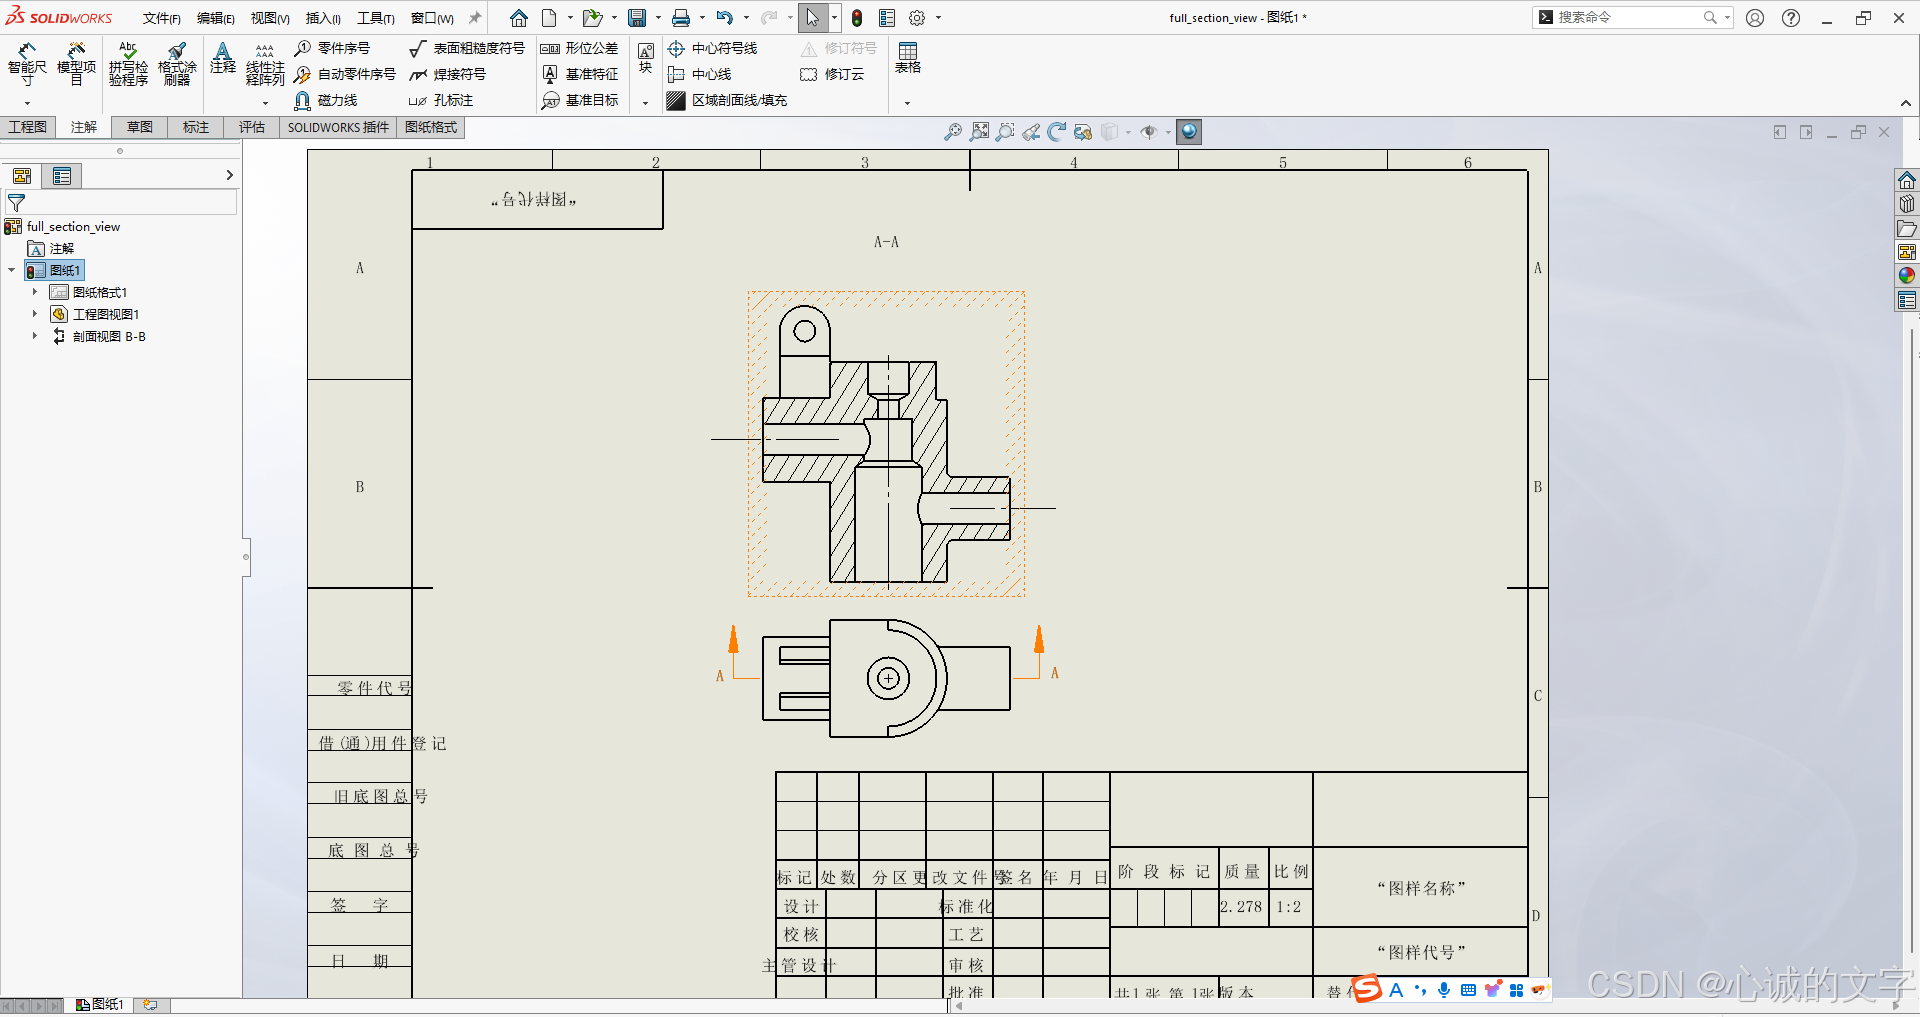Apply Area Hatch/Fill (区域剖面线/填充)
Viewport: 1920px width, 1017px height.
727,100
